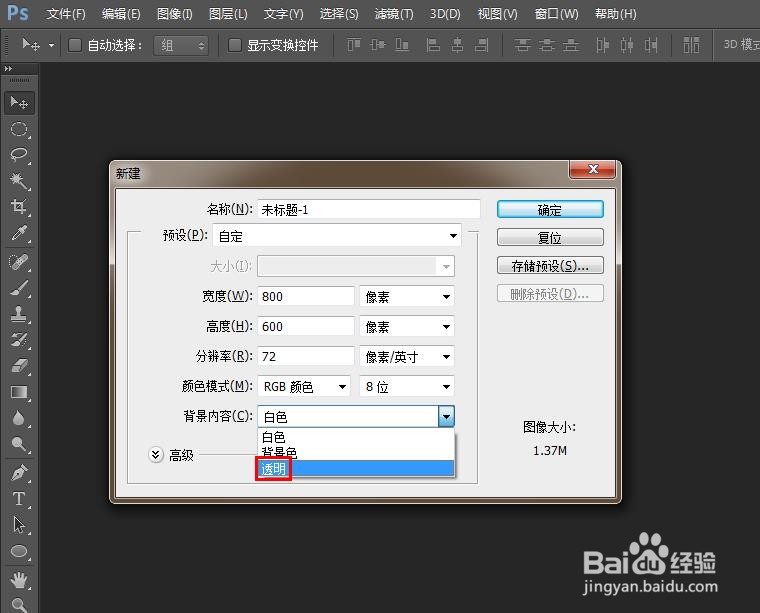Click the 名称 field with 未标题-1

pos(369,209)
